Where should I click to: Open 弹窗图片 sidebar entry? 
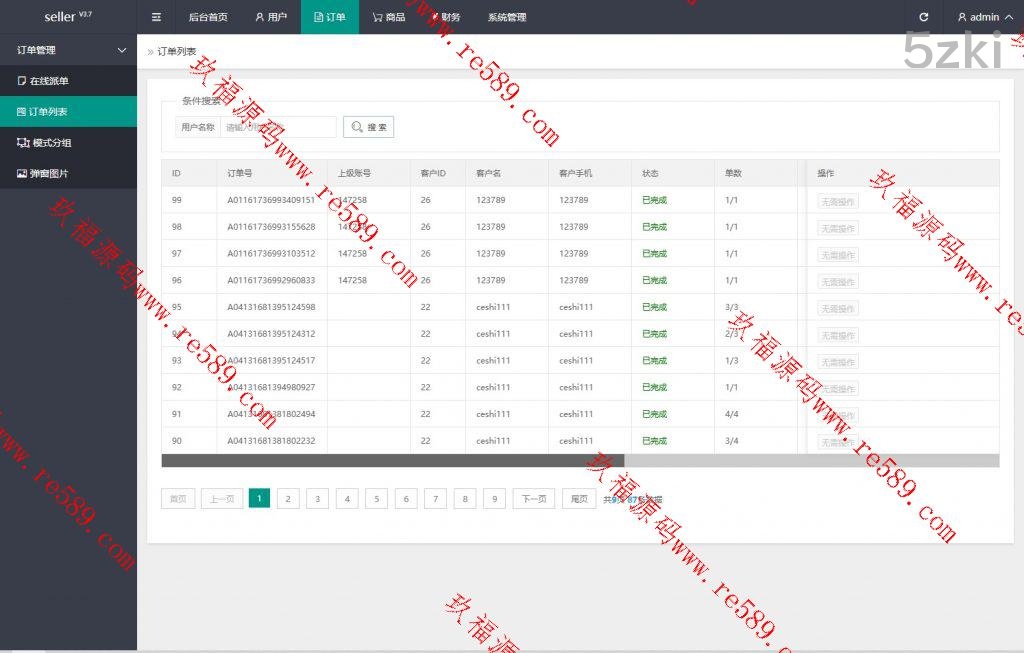click(49, 174)
